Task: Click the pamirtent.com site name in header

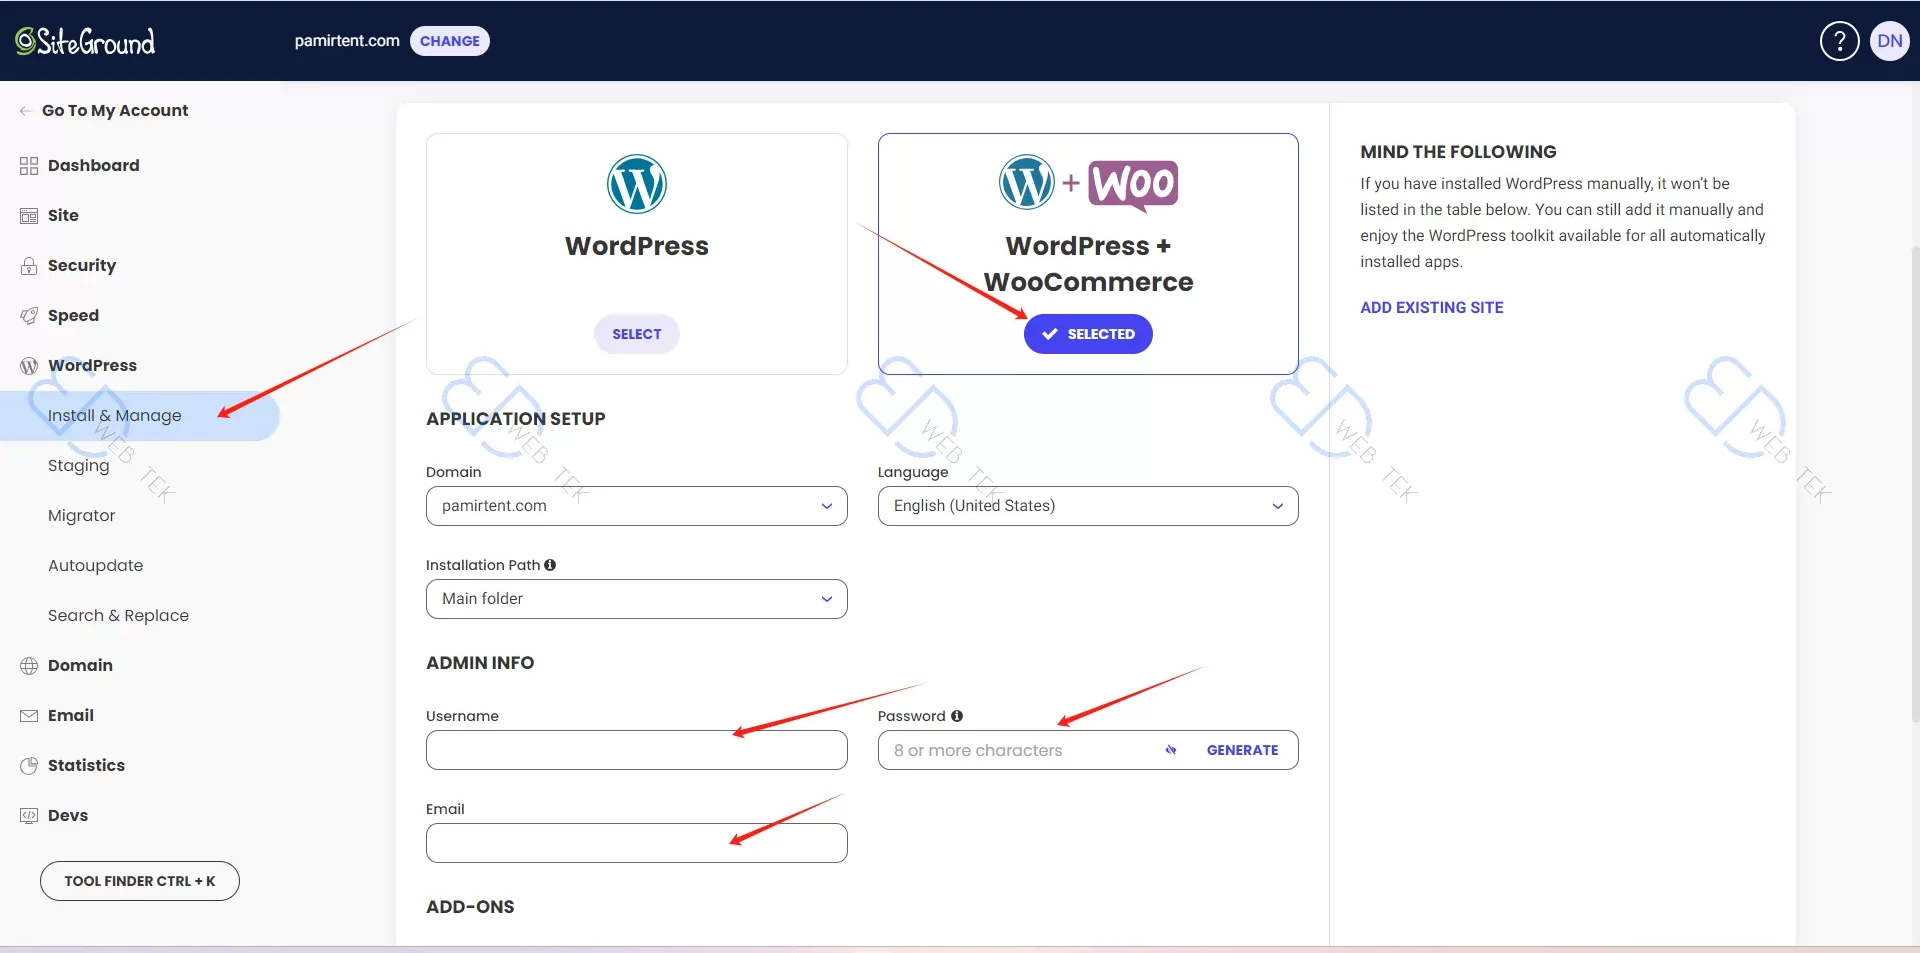Action: click(346, 41)
